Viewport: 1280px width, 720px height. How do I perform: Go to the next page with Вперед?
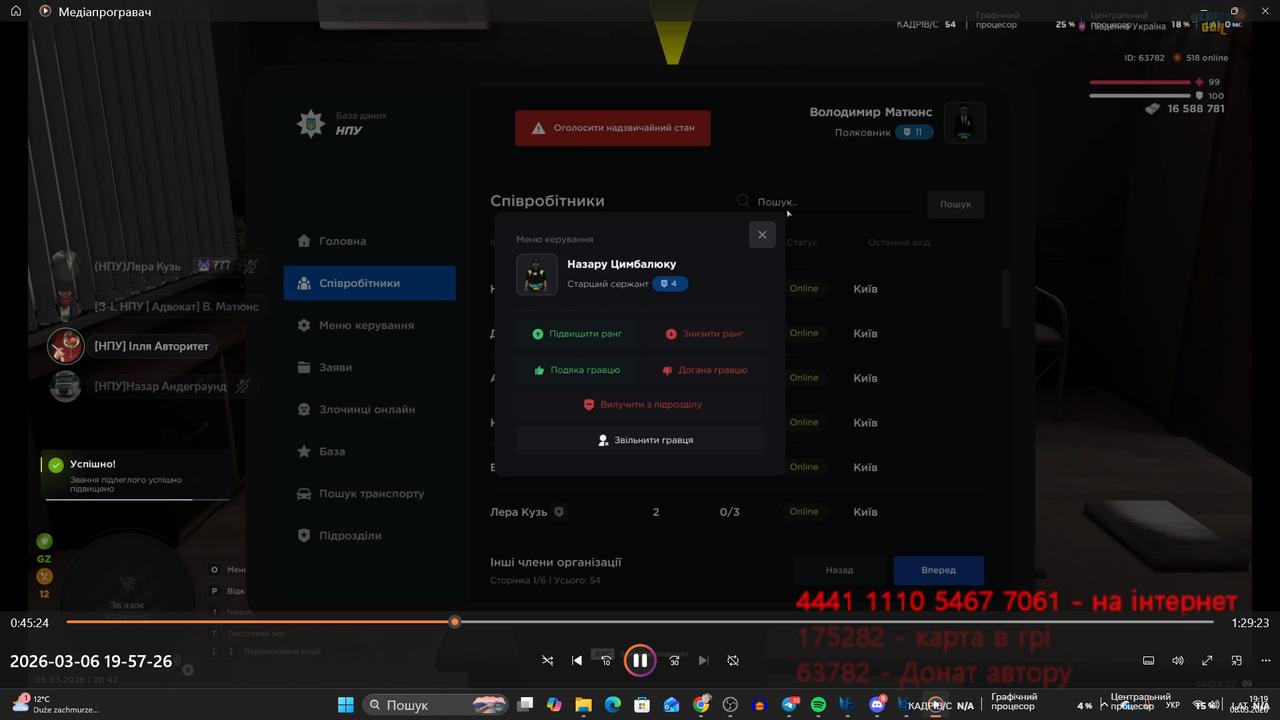[938, 570]
